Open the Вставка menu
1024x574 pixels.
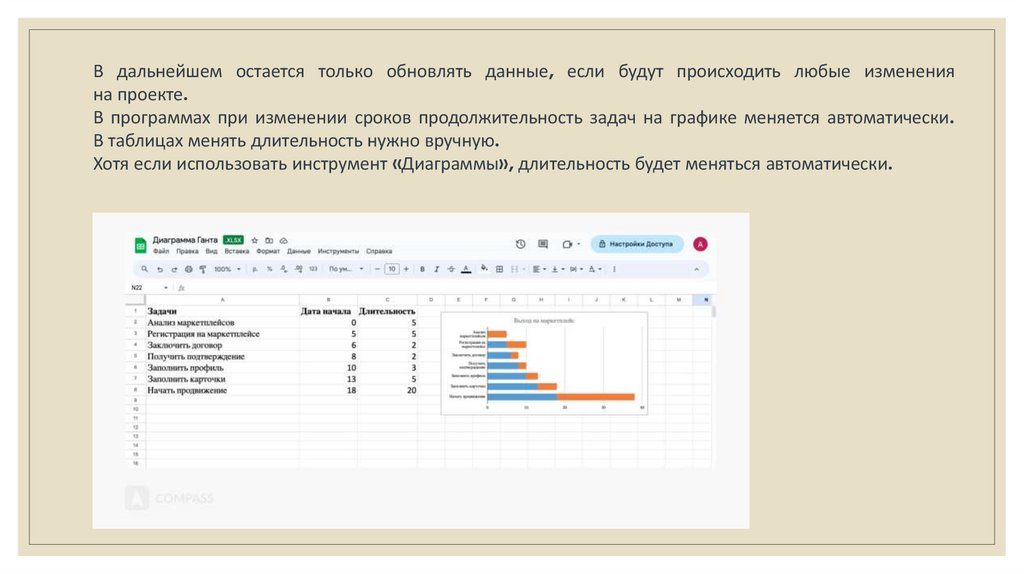click(237, 252)
